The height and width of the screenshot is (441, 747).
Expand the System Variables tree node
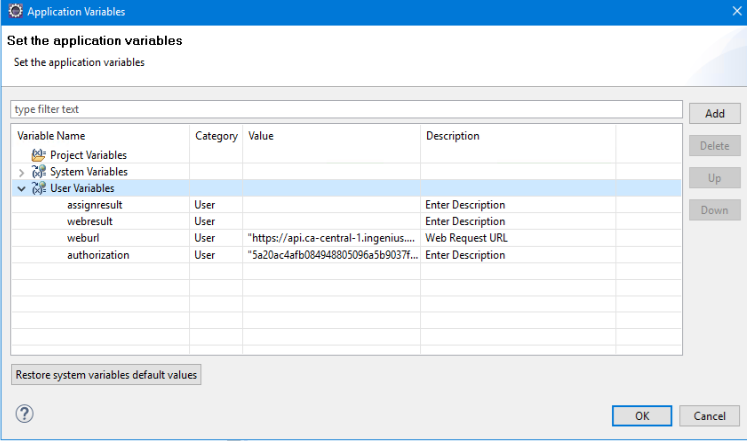pyautogui.click(x=21, y=172)
